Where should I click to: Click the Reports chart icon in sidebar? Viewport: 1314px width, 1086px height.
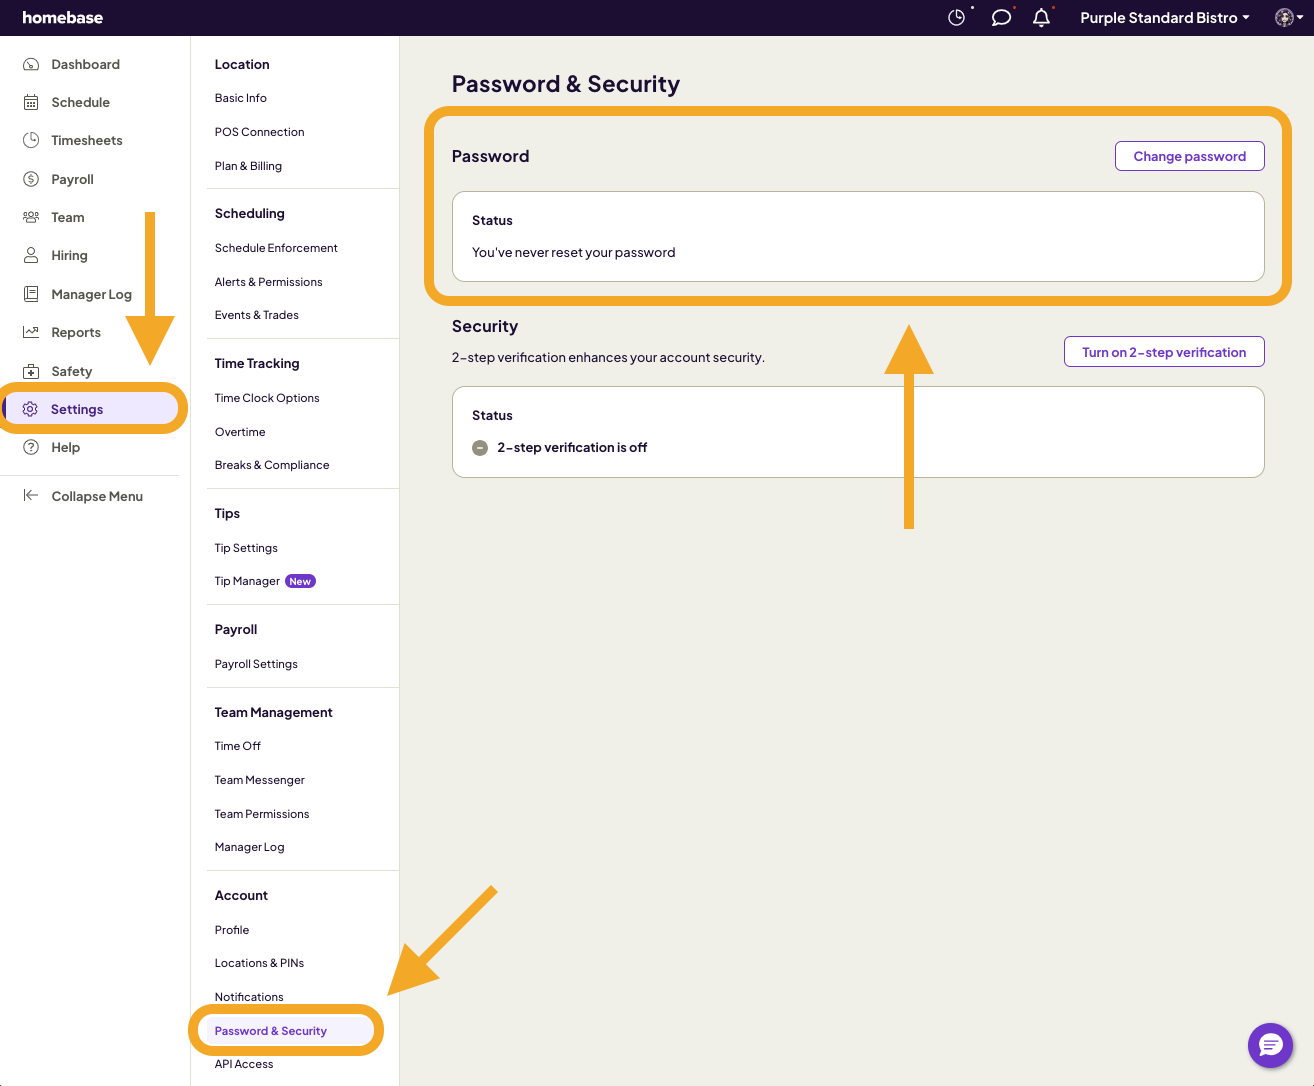[31, 332]
